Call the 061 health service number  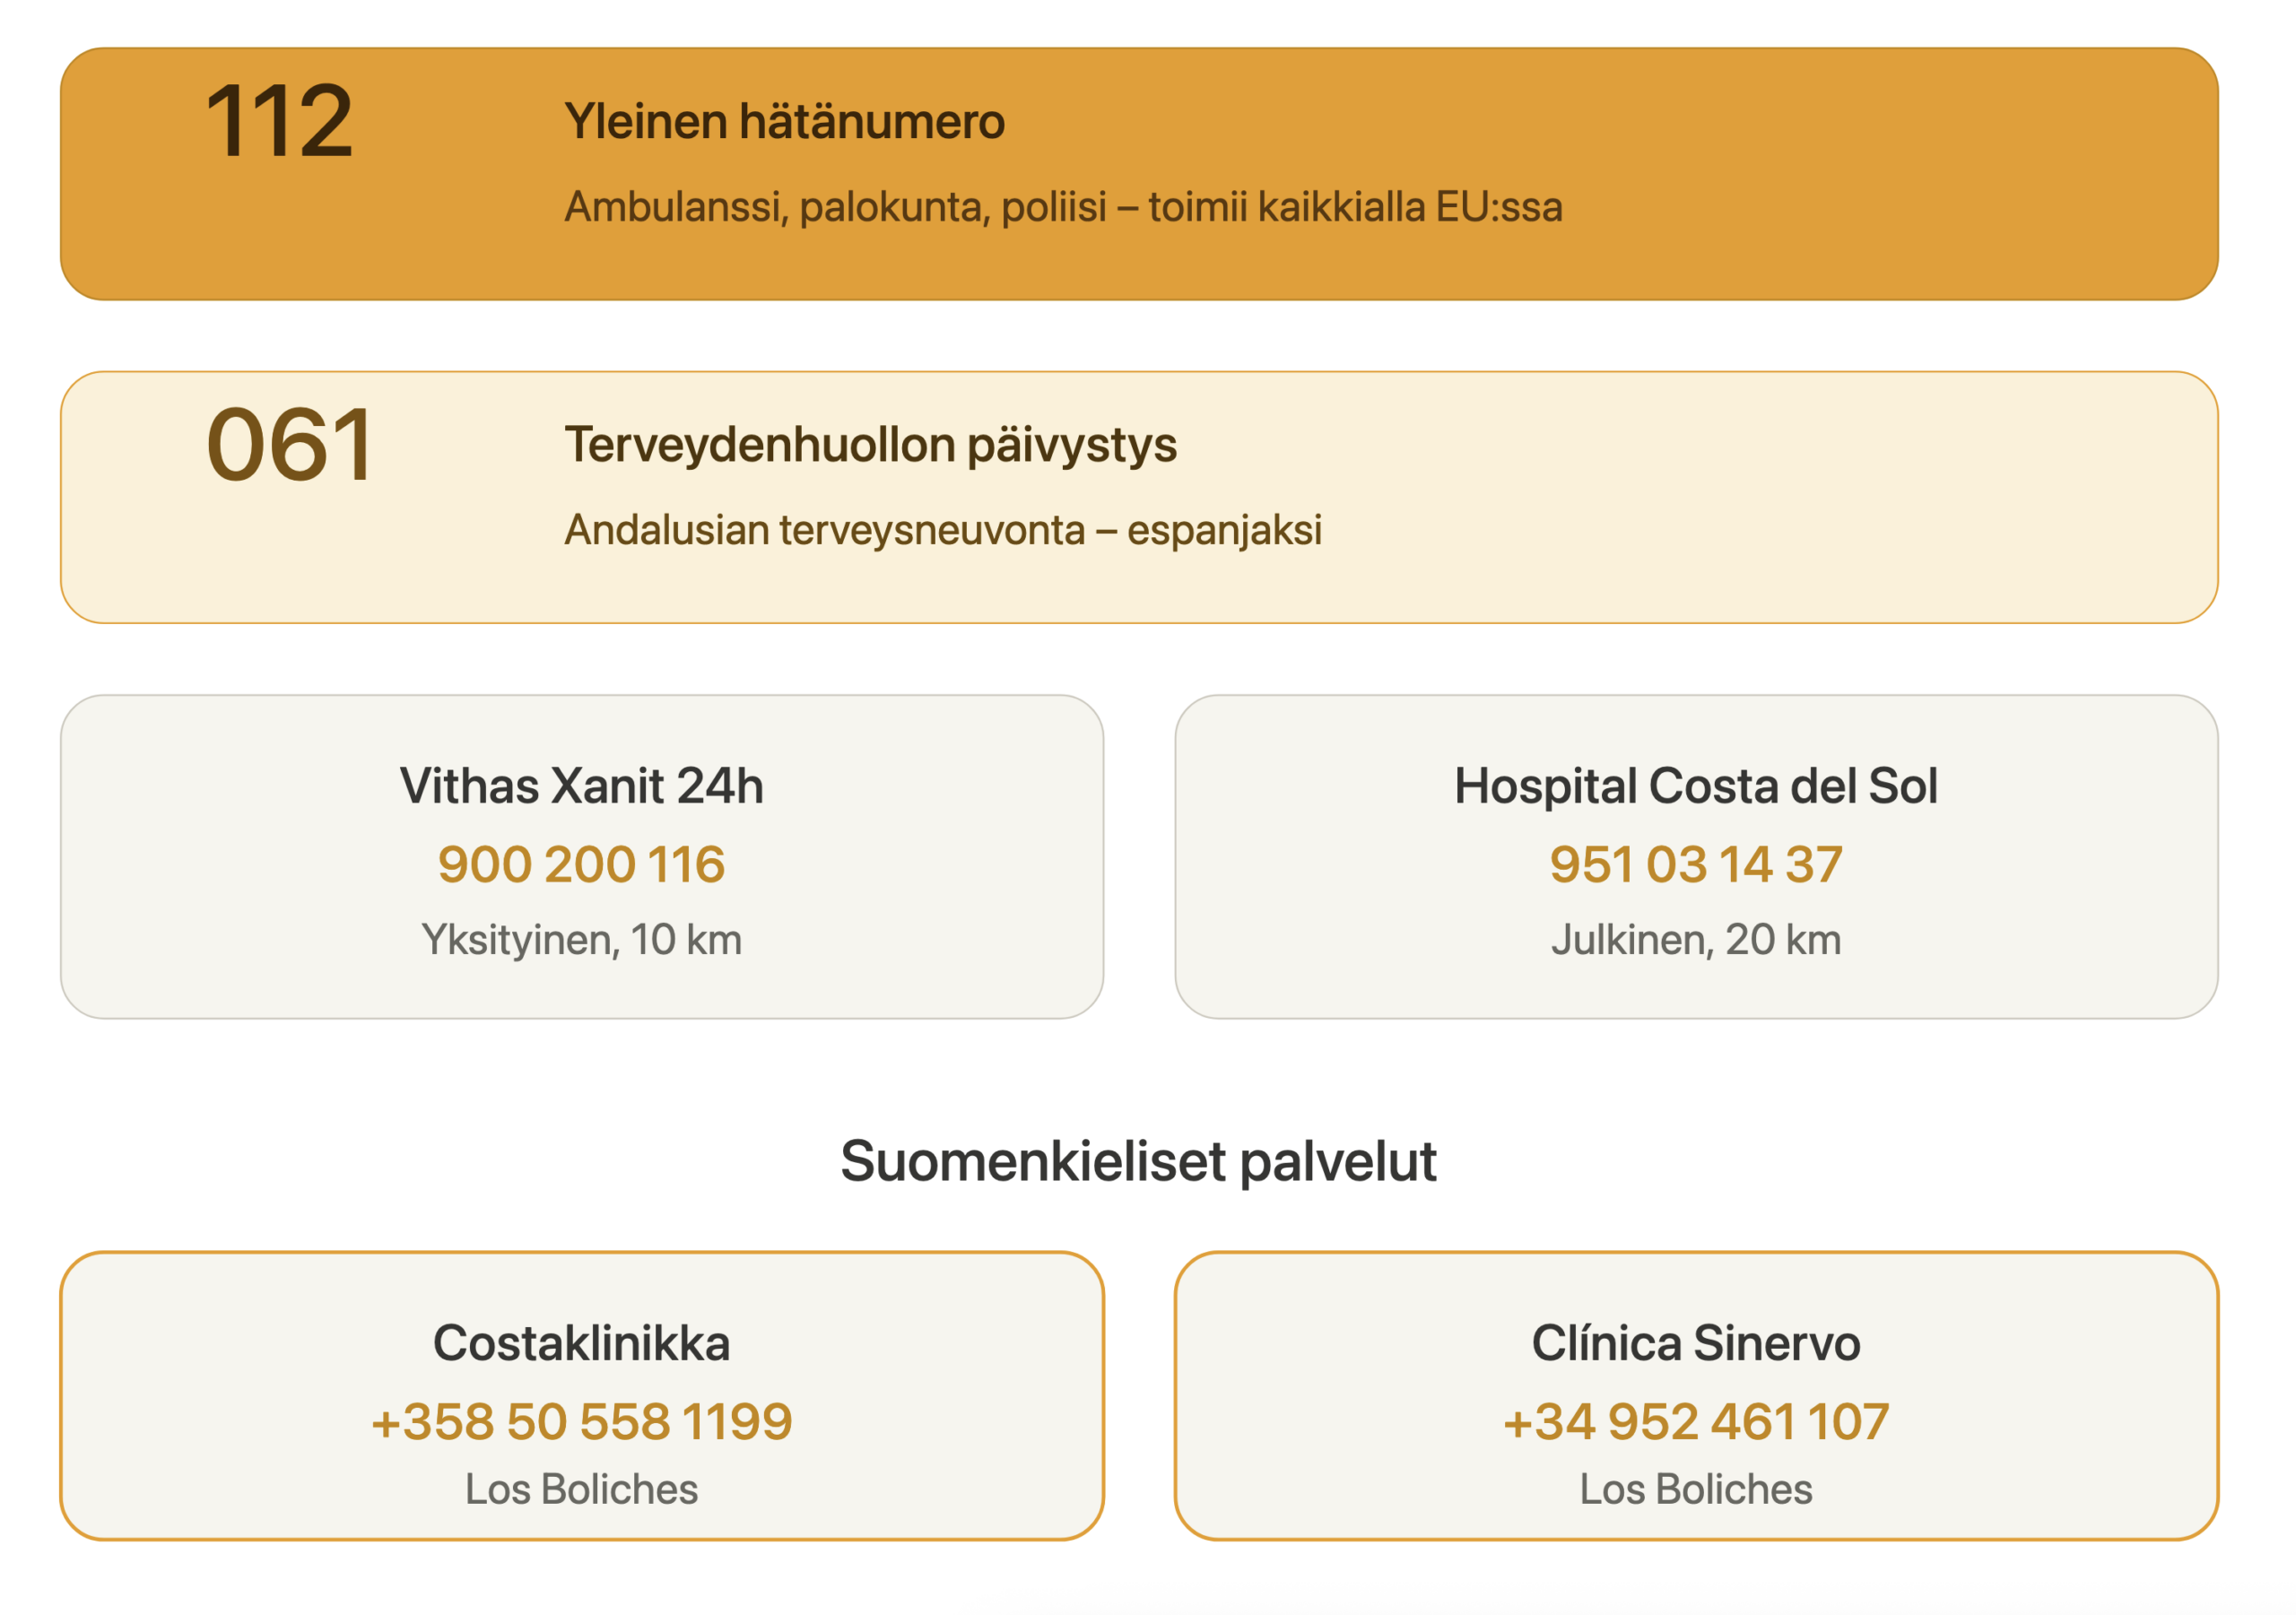point(289,445)
